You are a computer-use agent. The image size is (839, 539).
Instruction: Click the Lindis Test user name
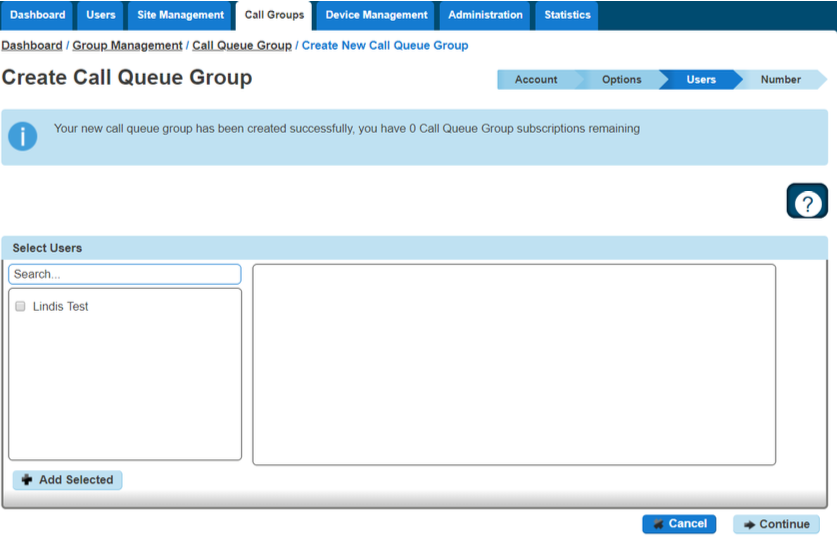coord(60,306)
